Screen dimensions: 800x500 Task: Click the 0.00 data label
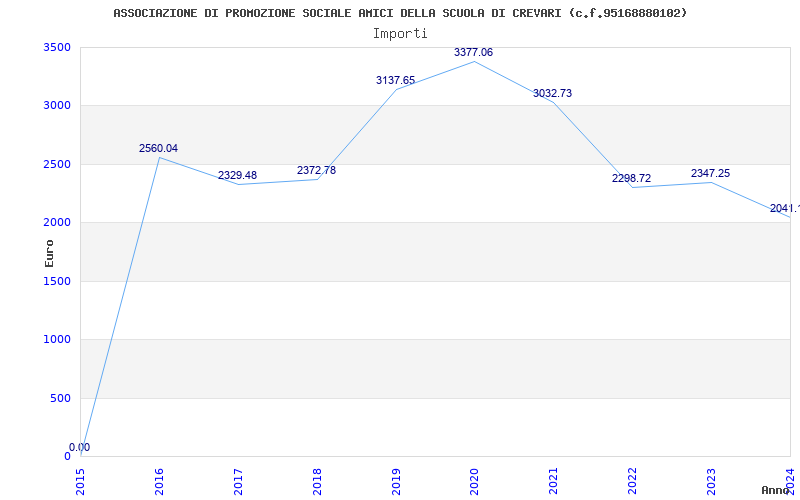point(80,447)
